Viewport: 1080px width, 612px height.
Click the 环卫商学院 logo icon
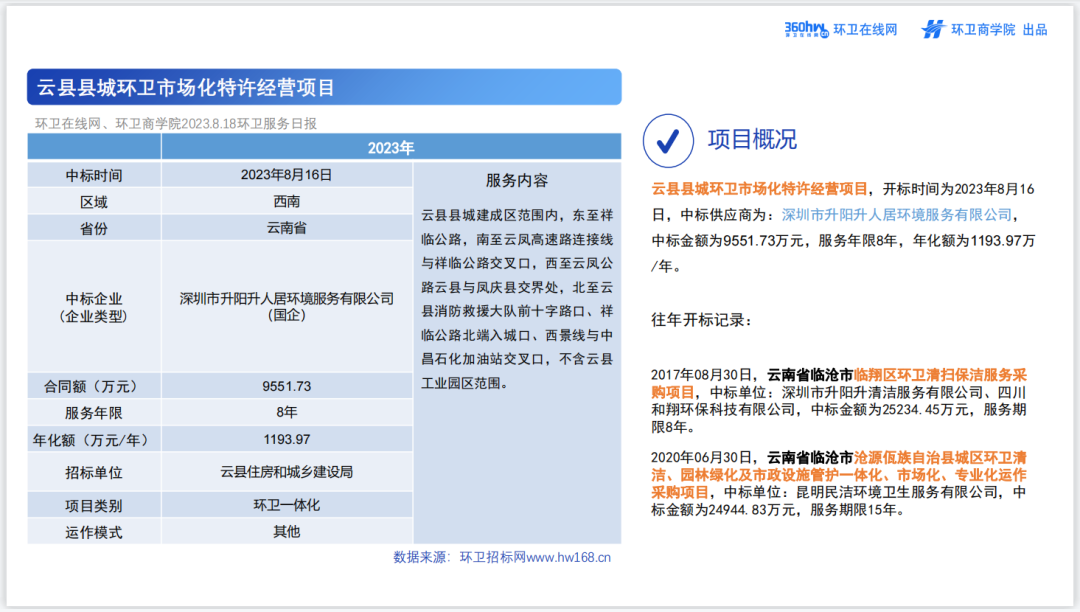[933, 30]
